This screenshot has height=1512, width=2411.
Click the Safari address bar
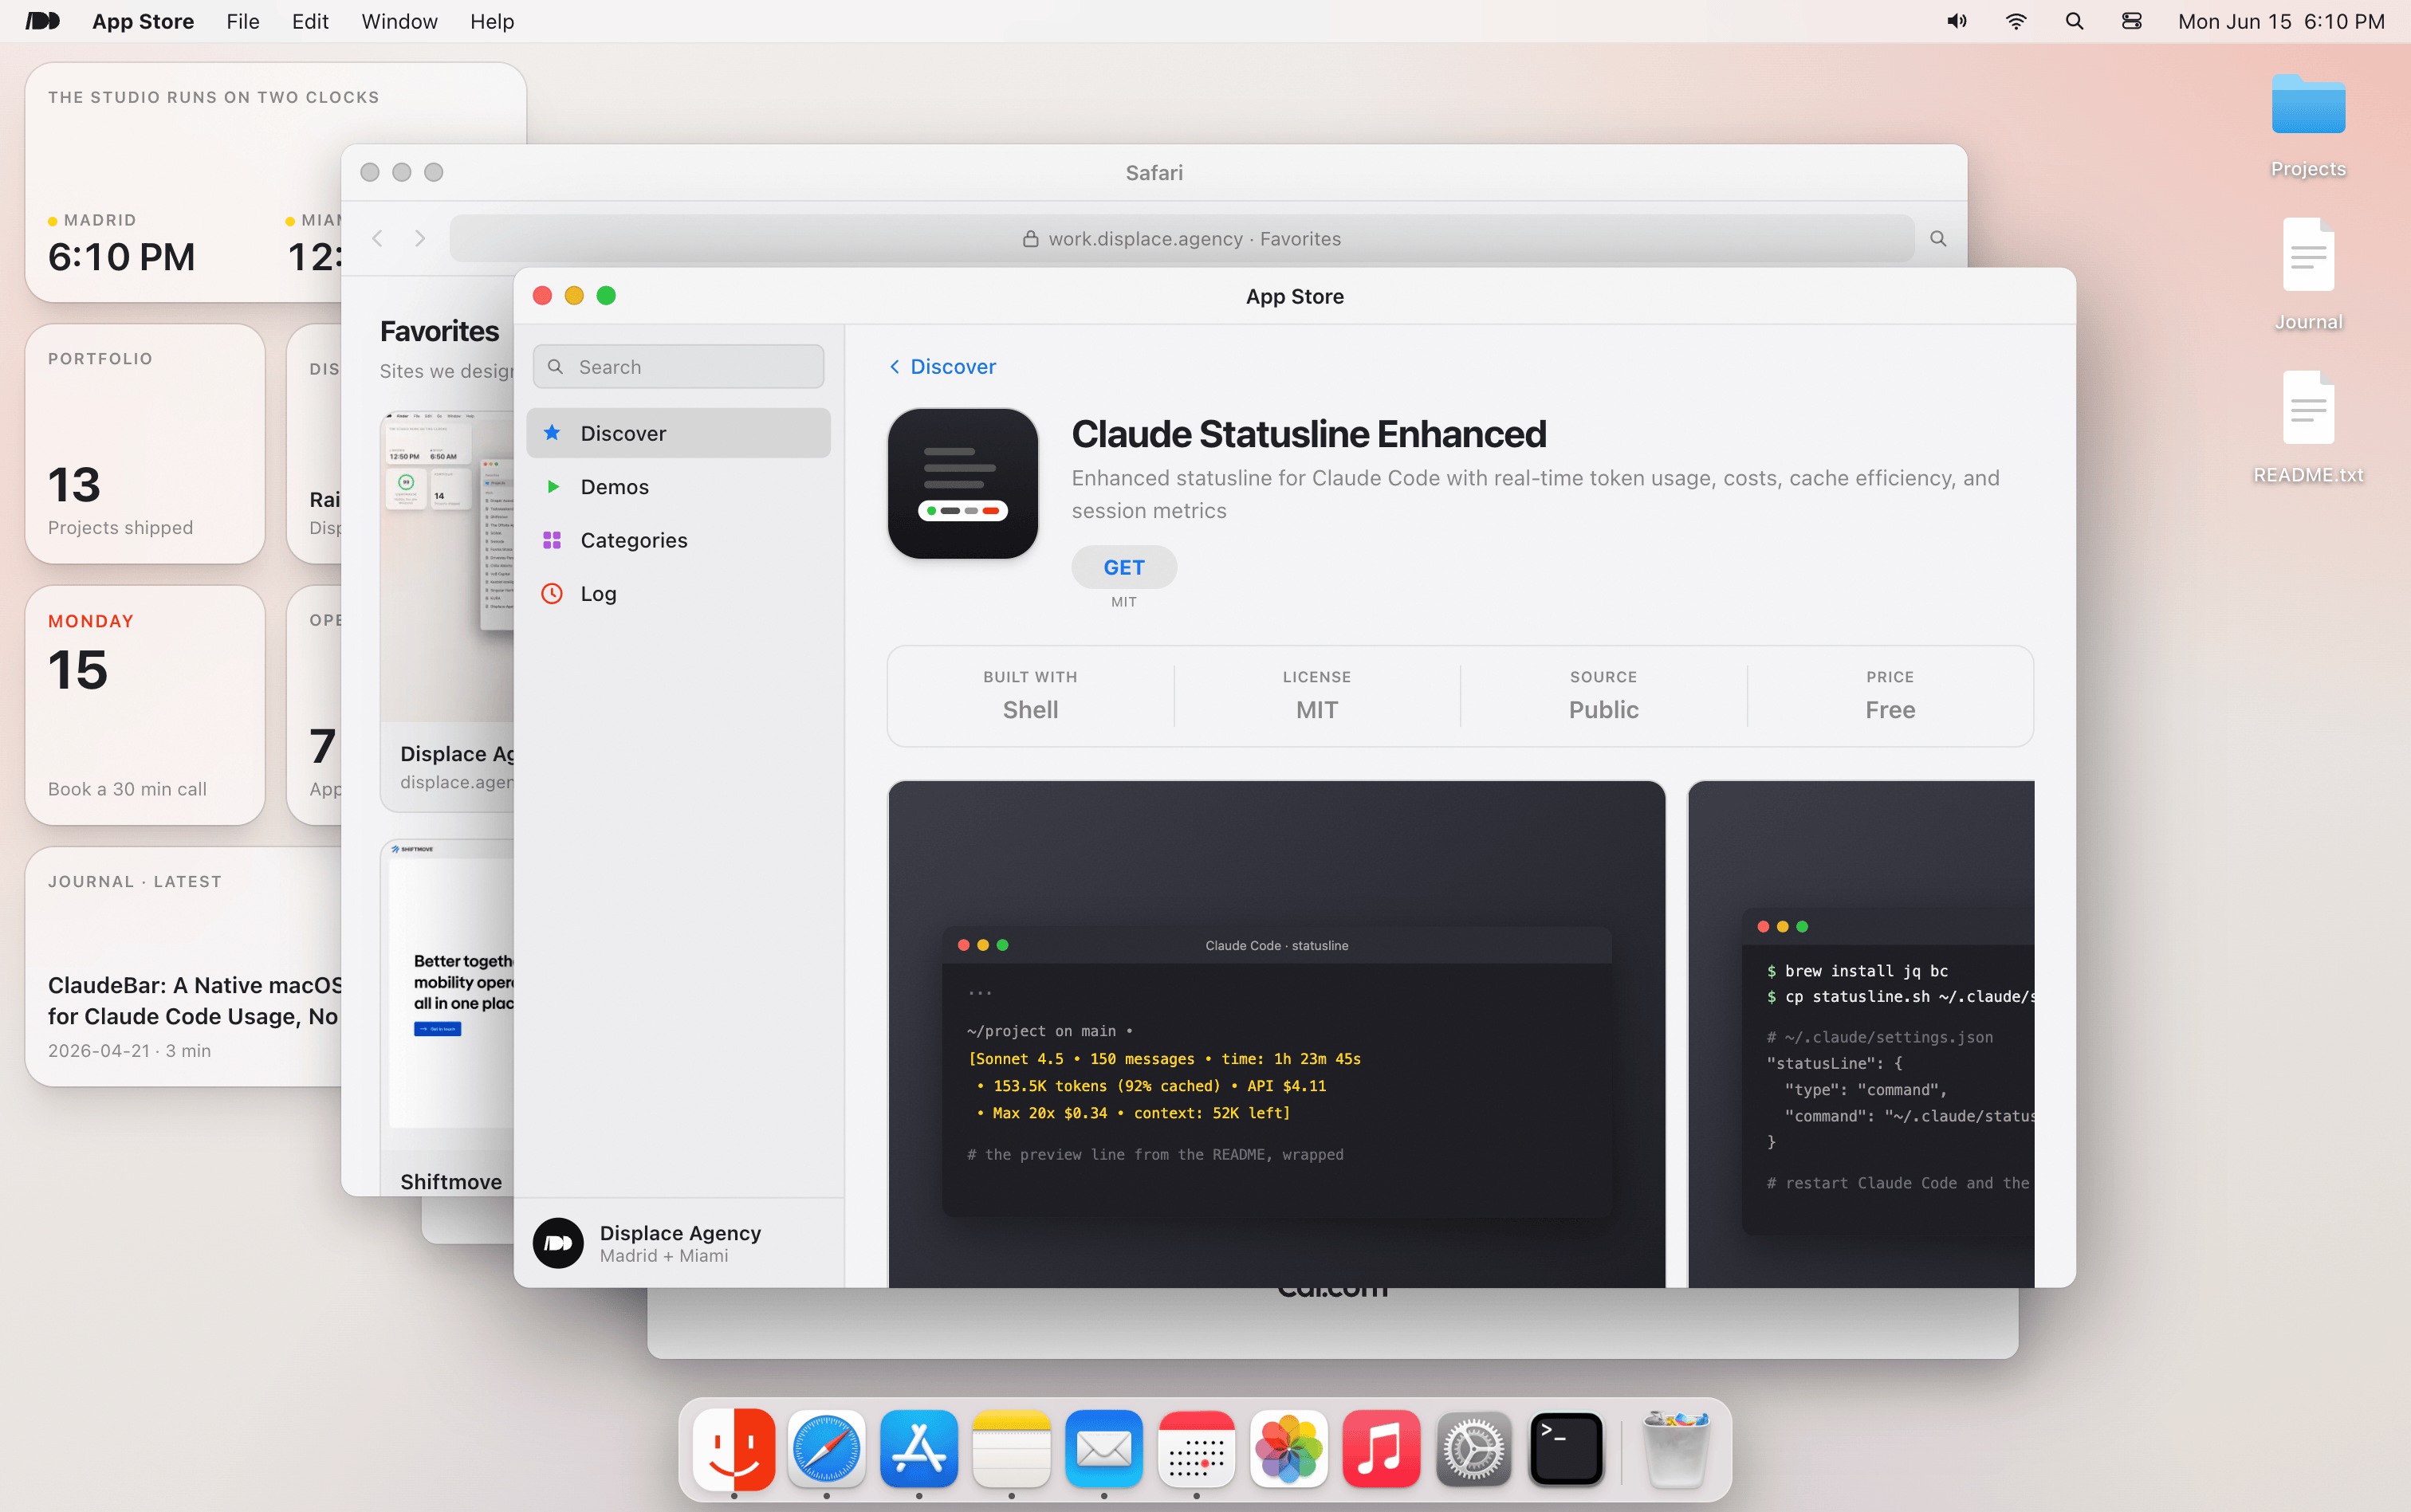coord(1181,238)
